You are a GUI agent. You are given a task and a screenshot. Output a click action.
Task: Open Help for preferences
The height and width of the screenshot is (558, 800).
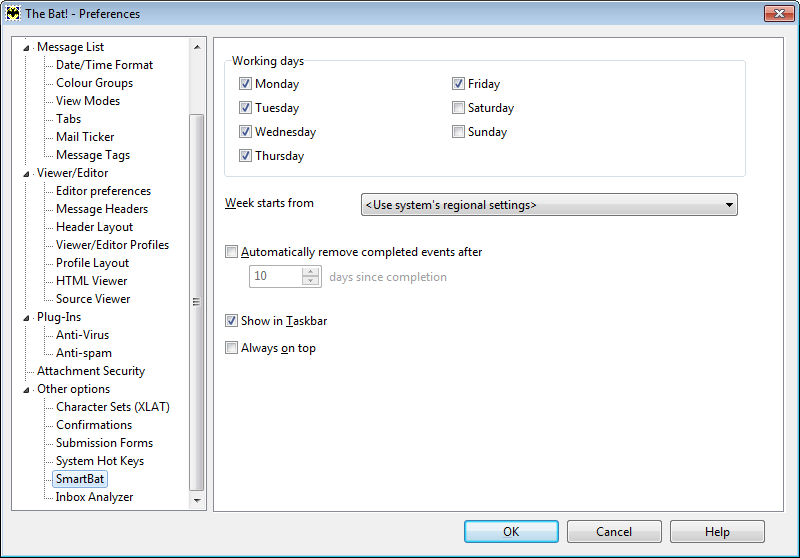[717, 531]
